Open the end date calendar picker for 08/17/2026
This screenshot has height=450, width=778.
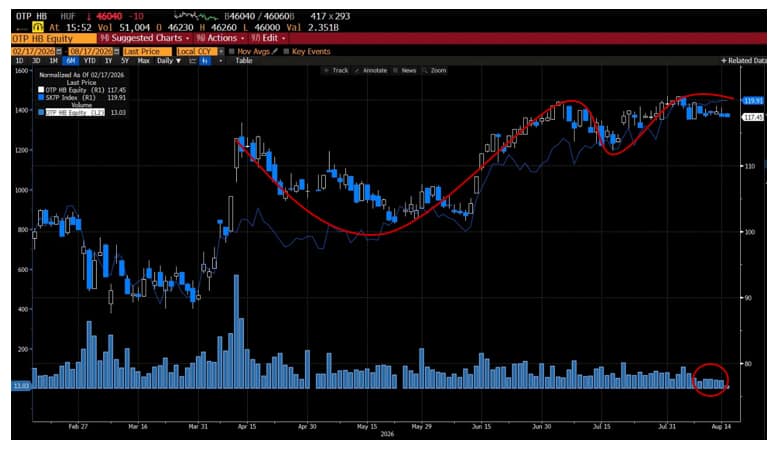pyautogui.click(x=117, y=52)
